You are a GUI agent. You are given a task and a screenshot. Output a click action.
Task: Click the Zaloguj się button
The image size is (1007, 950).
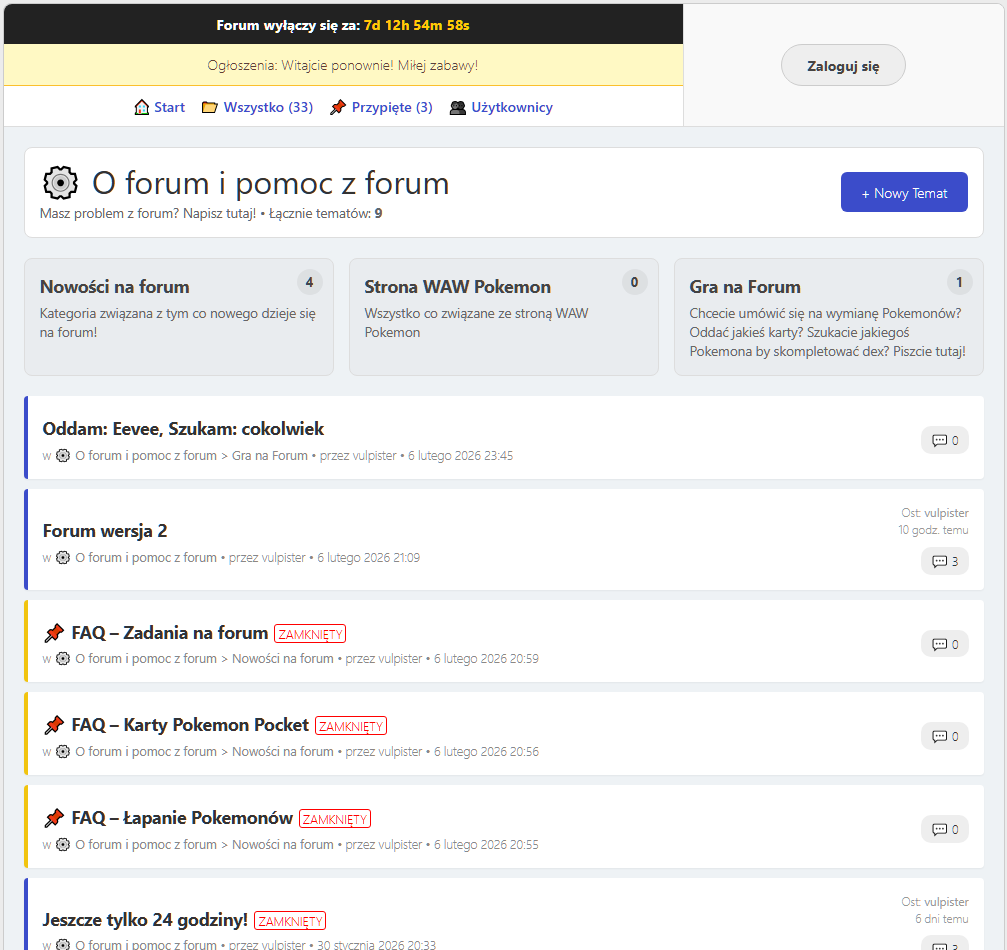(842, 64)
